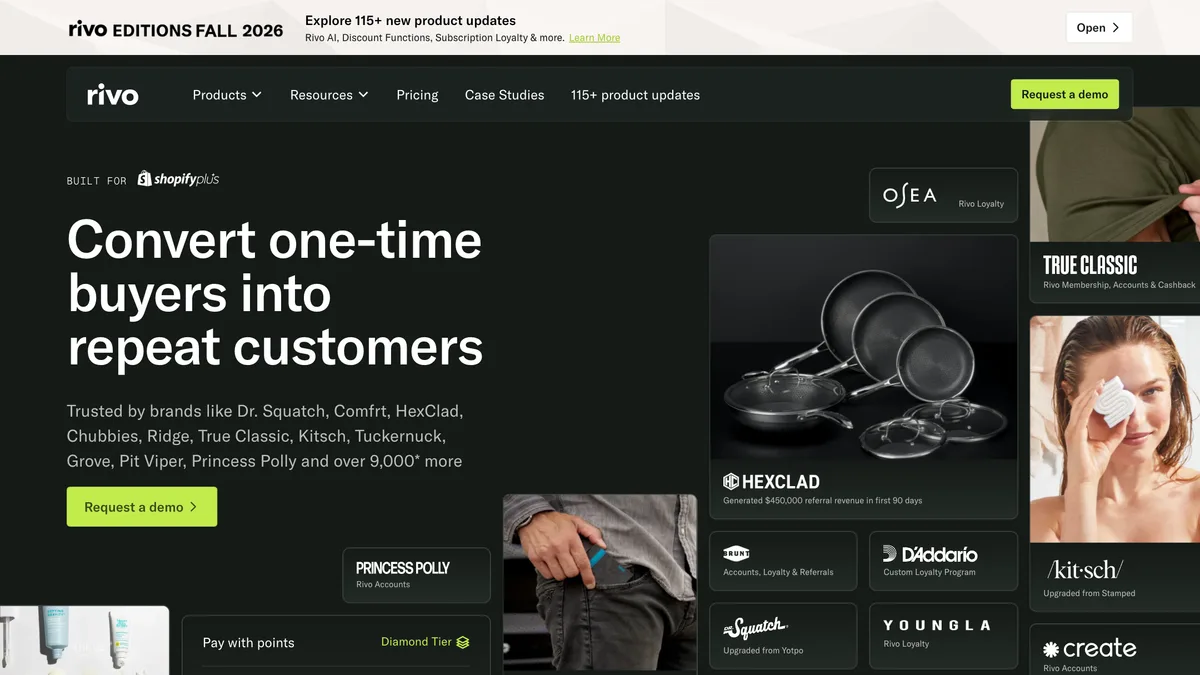Click the rivo Editions Fall 2026 logo
Screen dimensions: 1200x675
coord(176,29)
